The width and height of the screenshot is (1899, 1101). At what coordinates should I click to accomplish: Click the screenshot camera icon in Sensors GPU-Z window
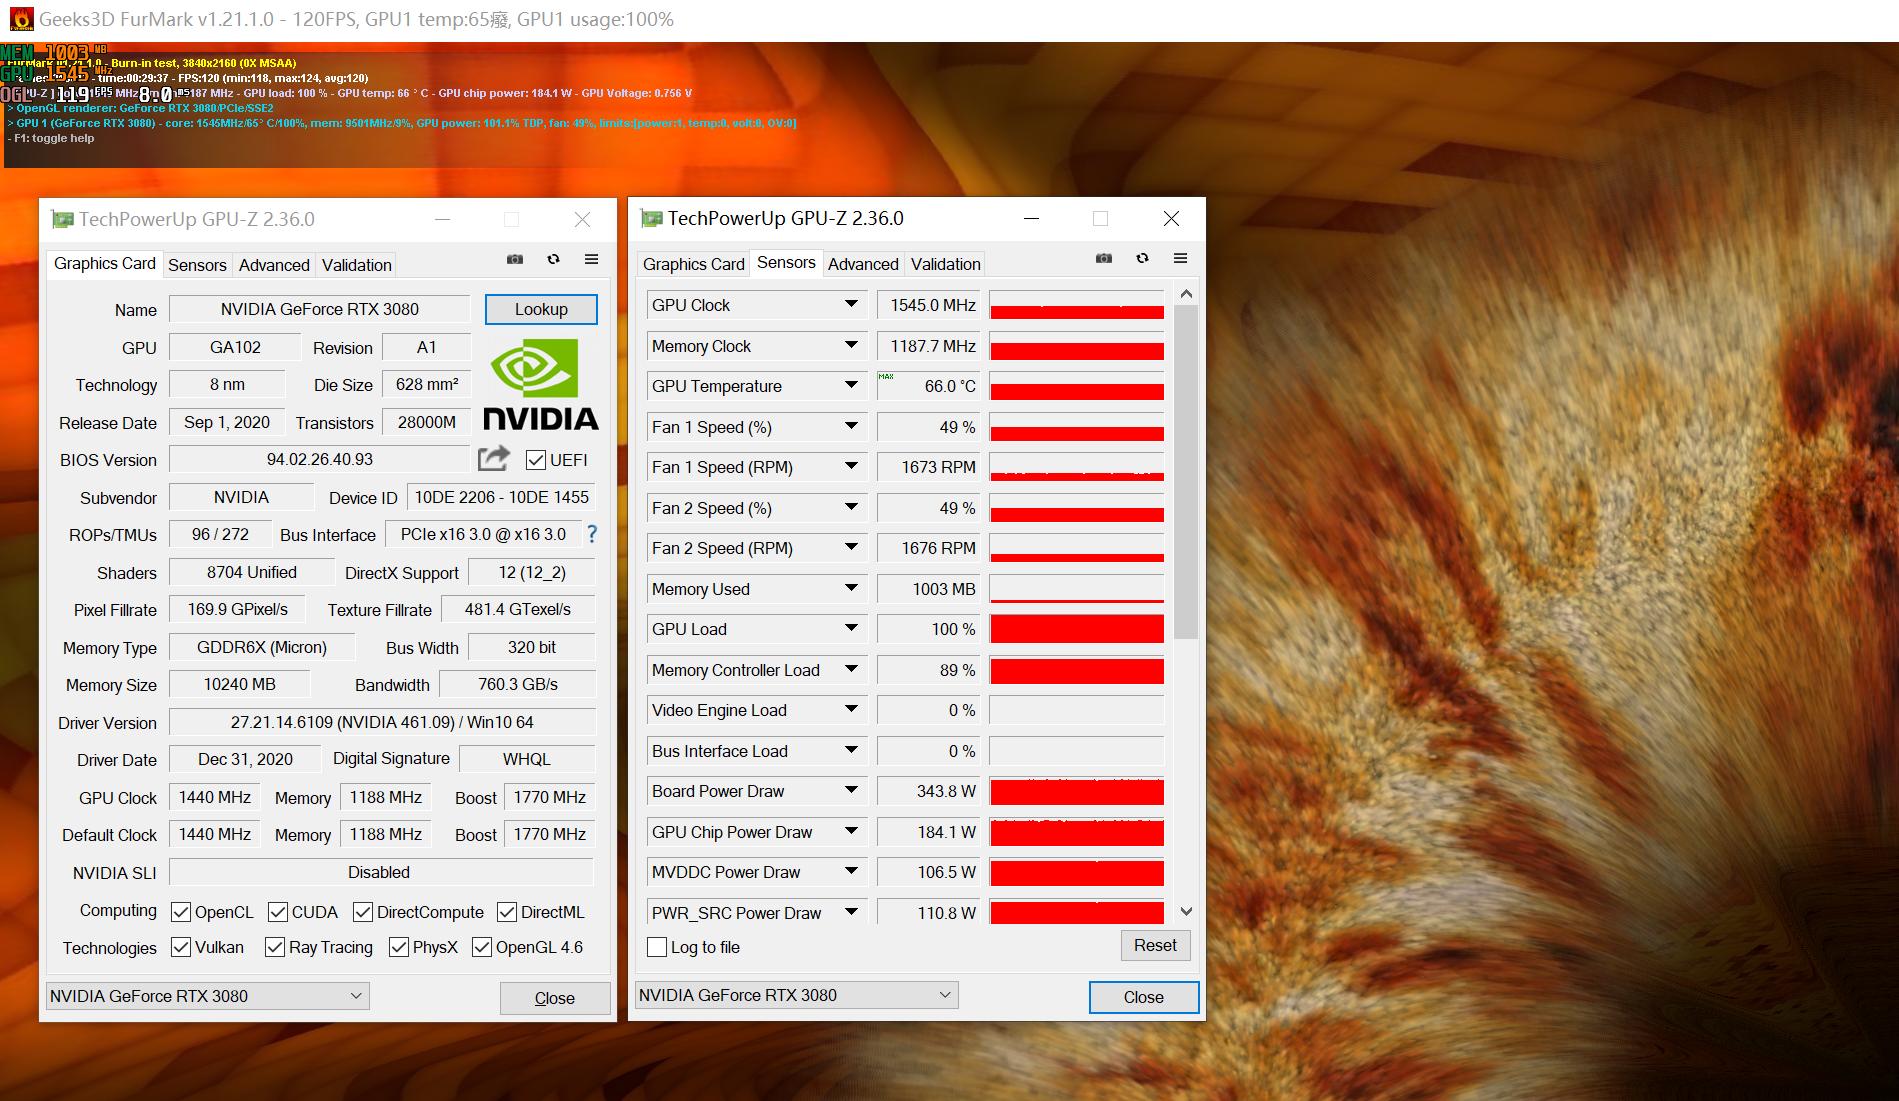pyautogui.click(x=1104, y=258)
